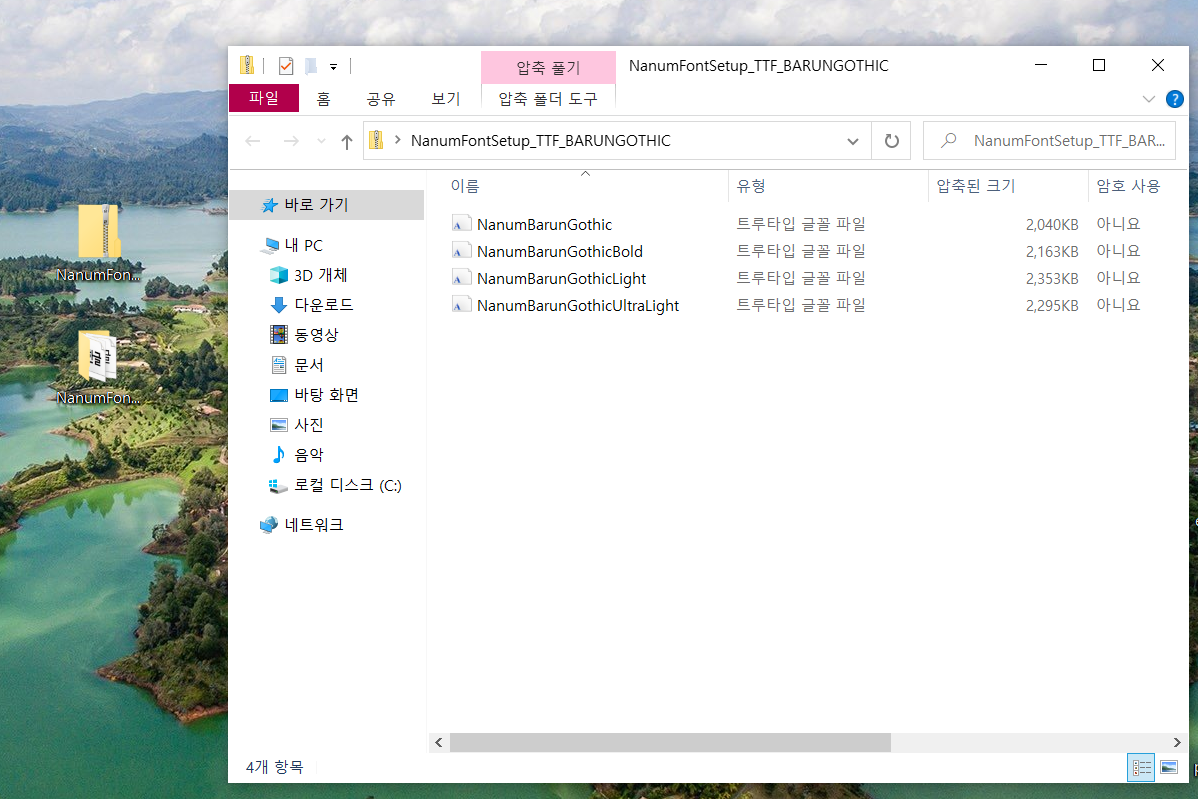Click the 음악 note icon

(279, 454)
